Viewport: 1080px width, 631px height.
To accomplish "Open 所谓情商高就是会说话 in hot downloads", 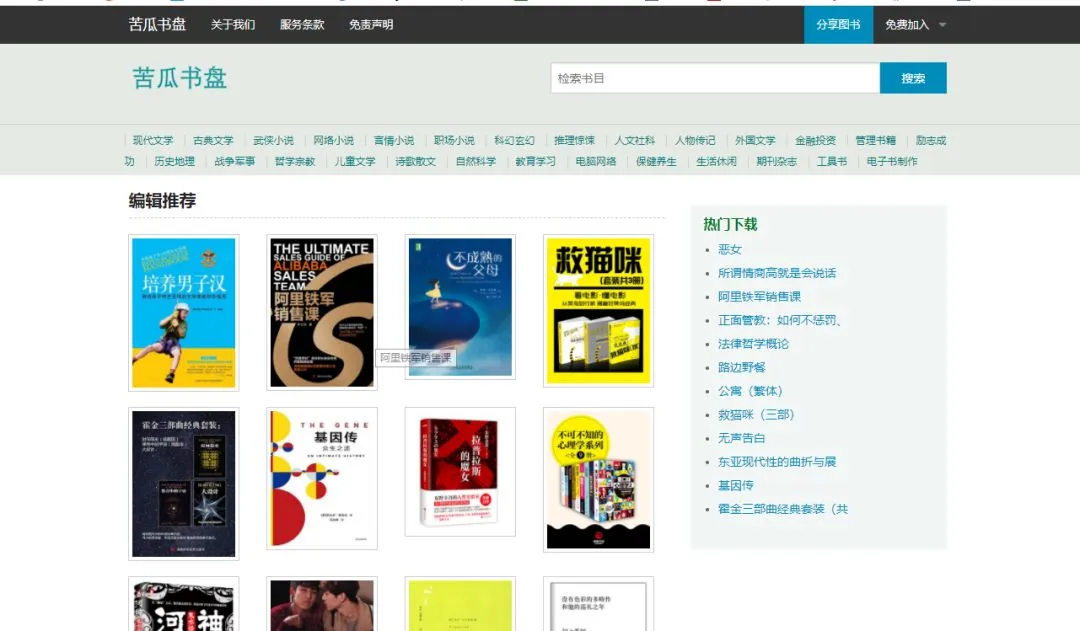I will coord(777,273).
